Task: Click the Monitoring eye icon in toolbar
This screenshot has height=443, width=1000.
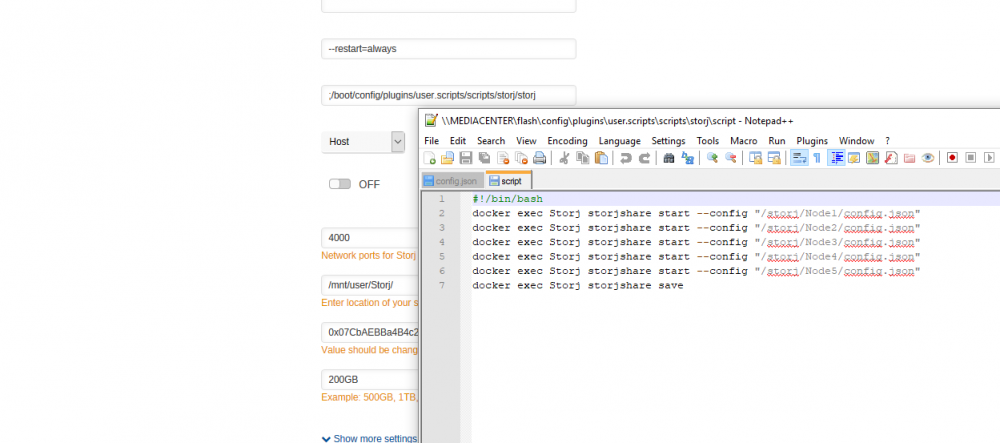Action: point(928,157)
